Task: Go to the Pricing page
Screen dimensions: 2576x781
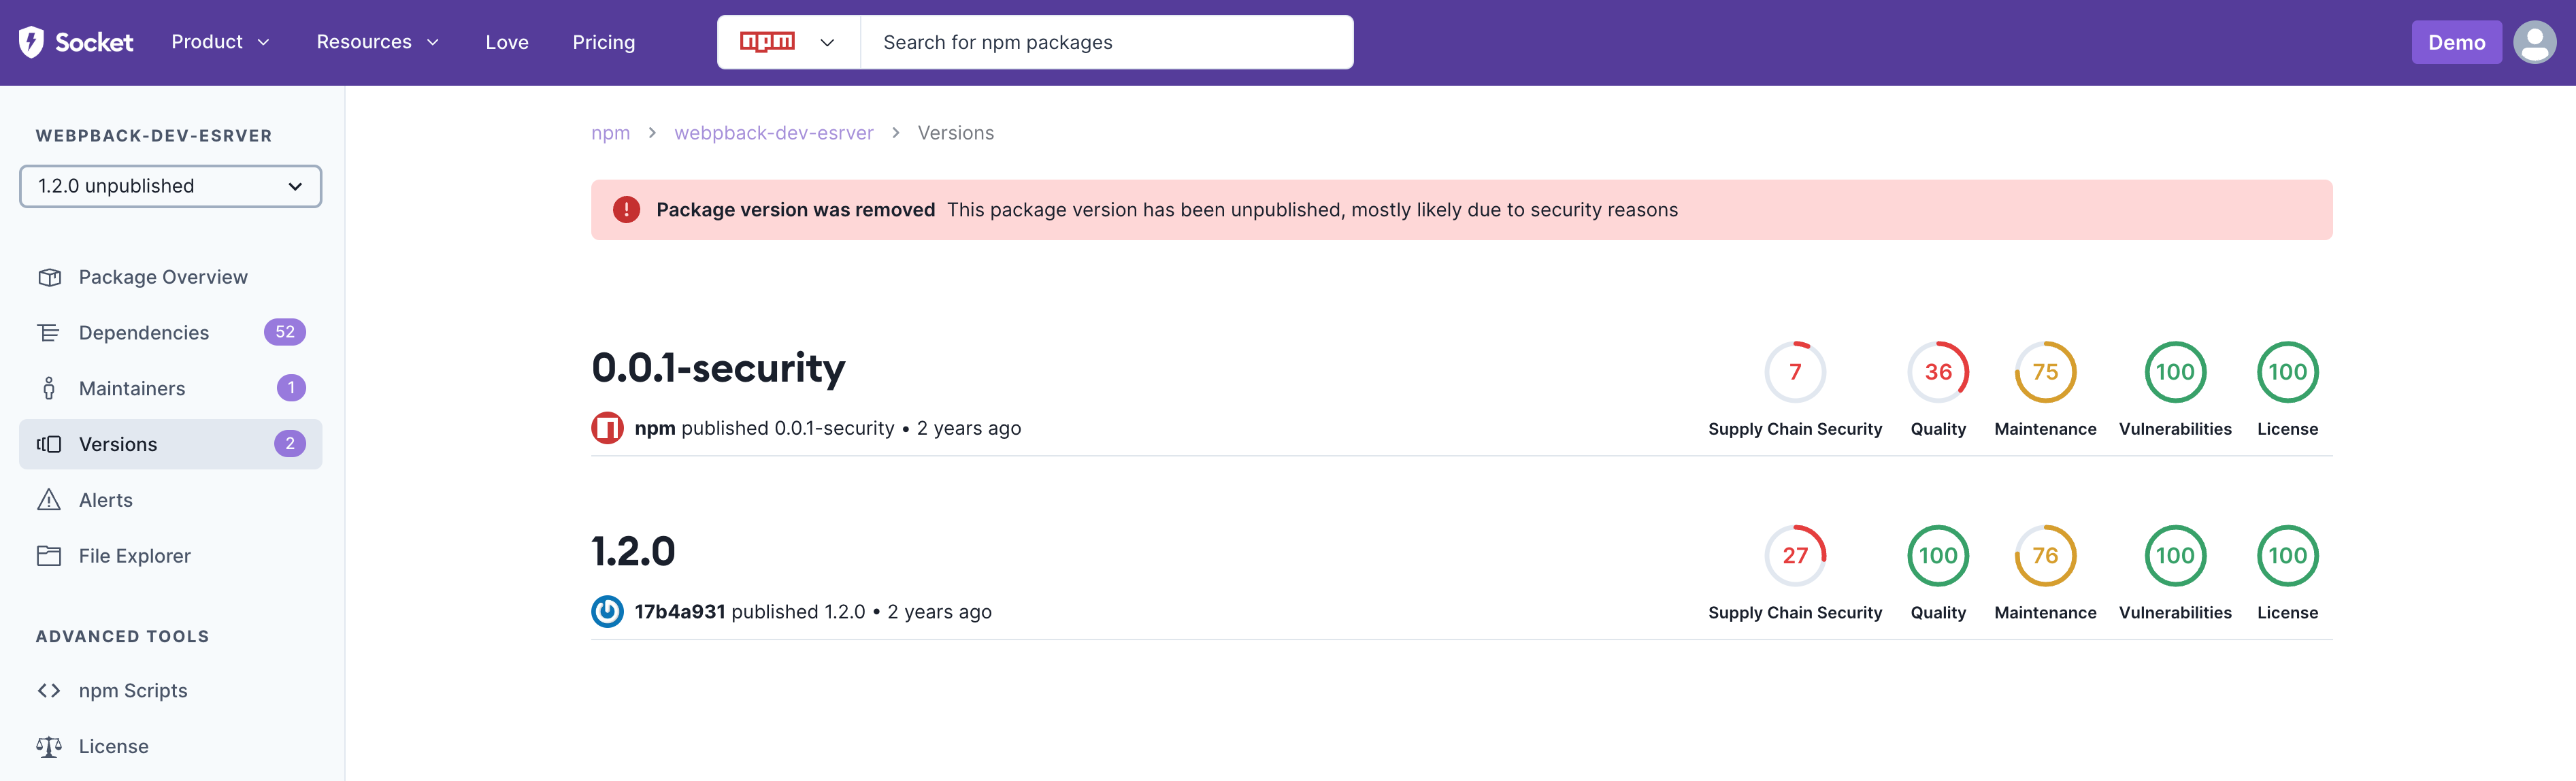Action: tap(604, 42)
